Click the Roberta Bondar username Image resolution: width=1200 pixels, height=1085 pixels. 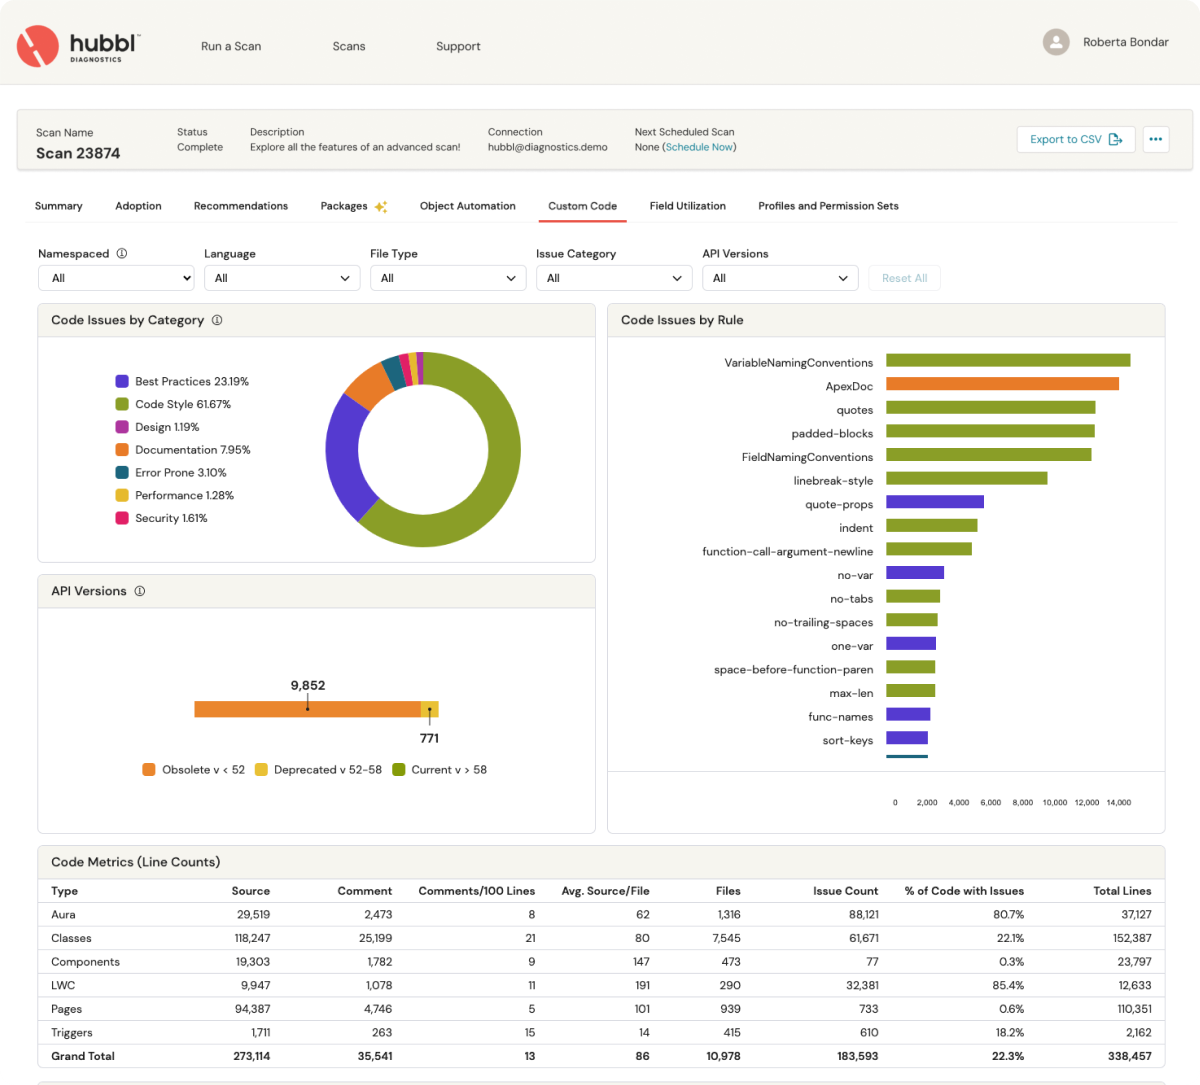tap(1126, 42)
